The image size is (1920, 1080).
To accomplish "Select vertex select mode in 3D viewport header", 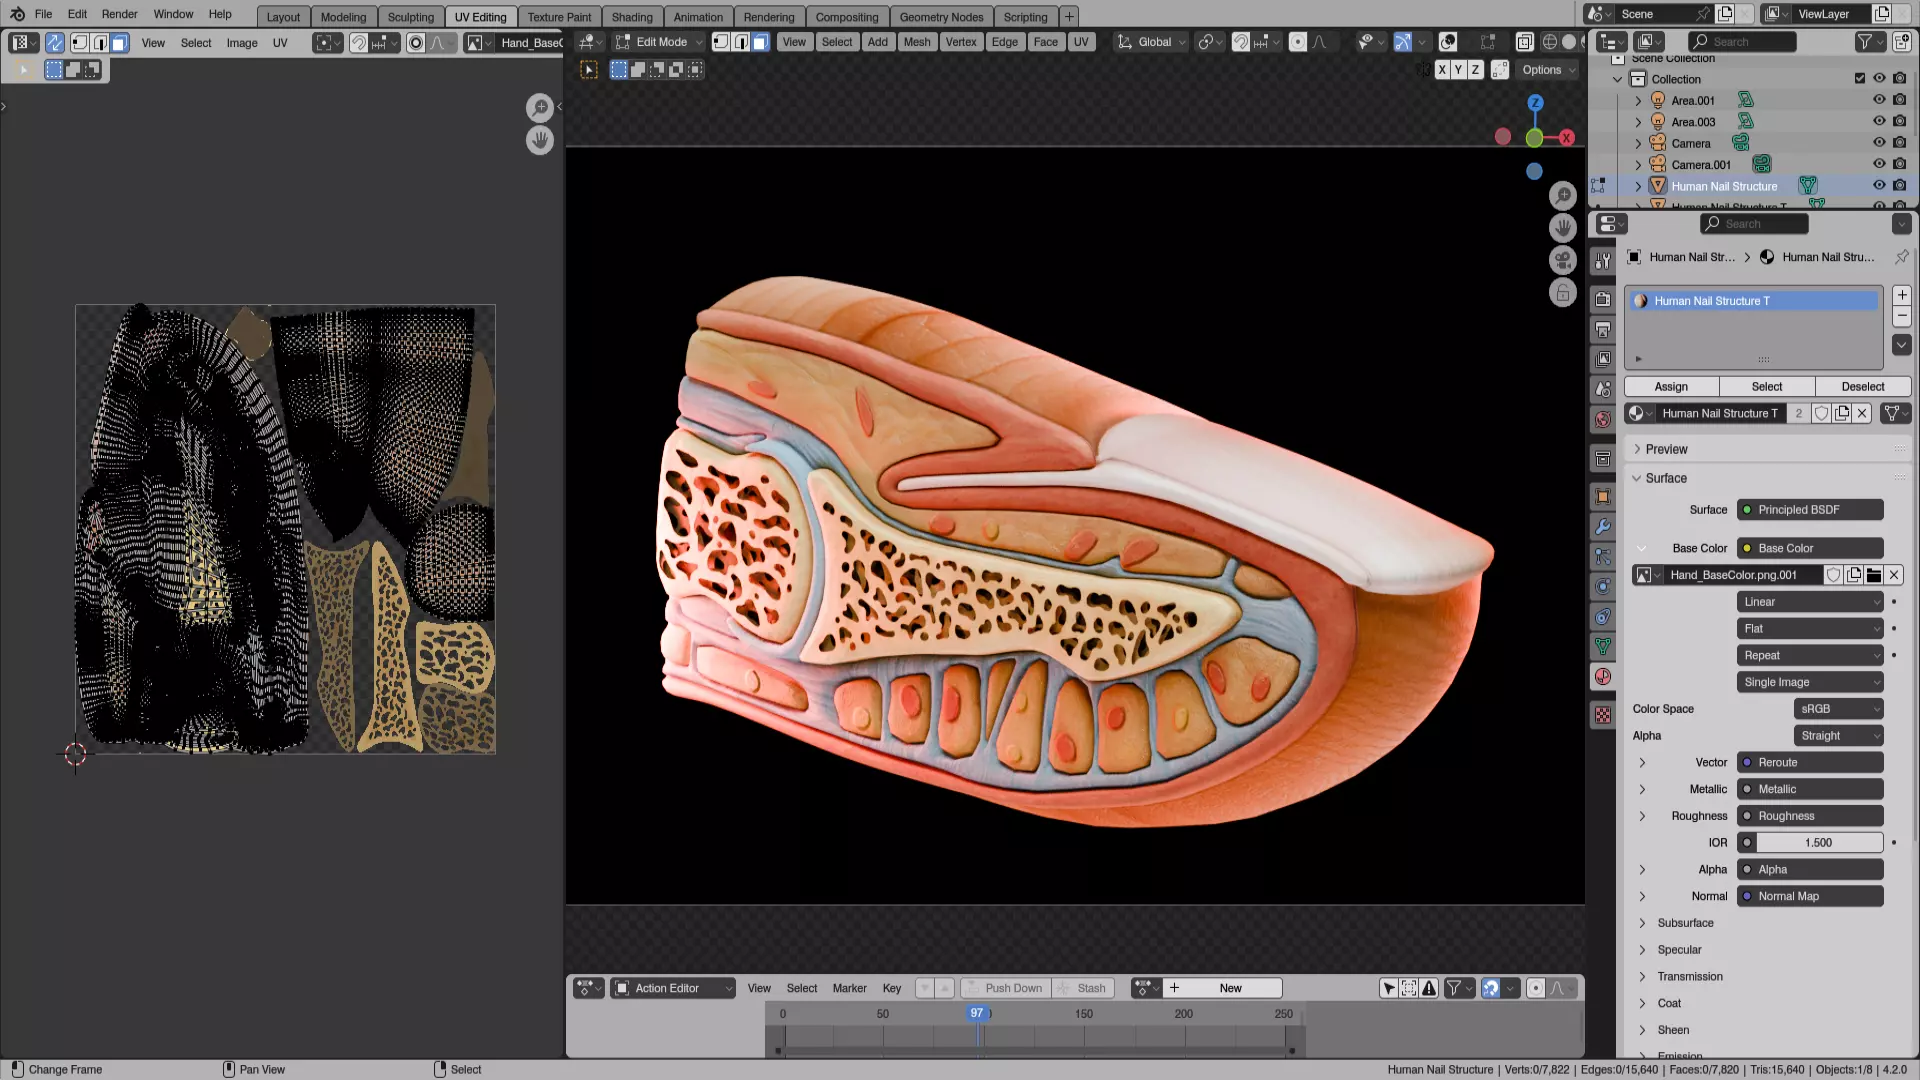I will (721, 42).
